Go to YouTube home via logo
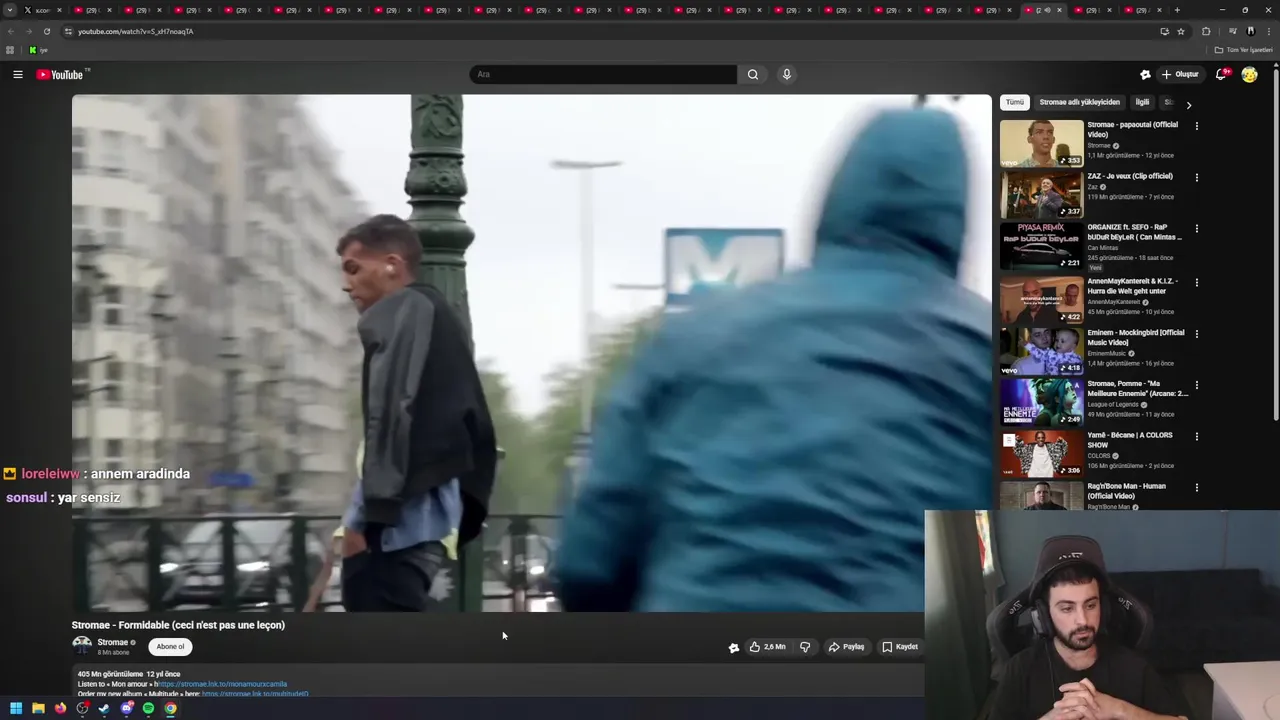Image resolution: width=1280 pixels, height=720 pixels. point(62,74)
